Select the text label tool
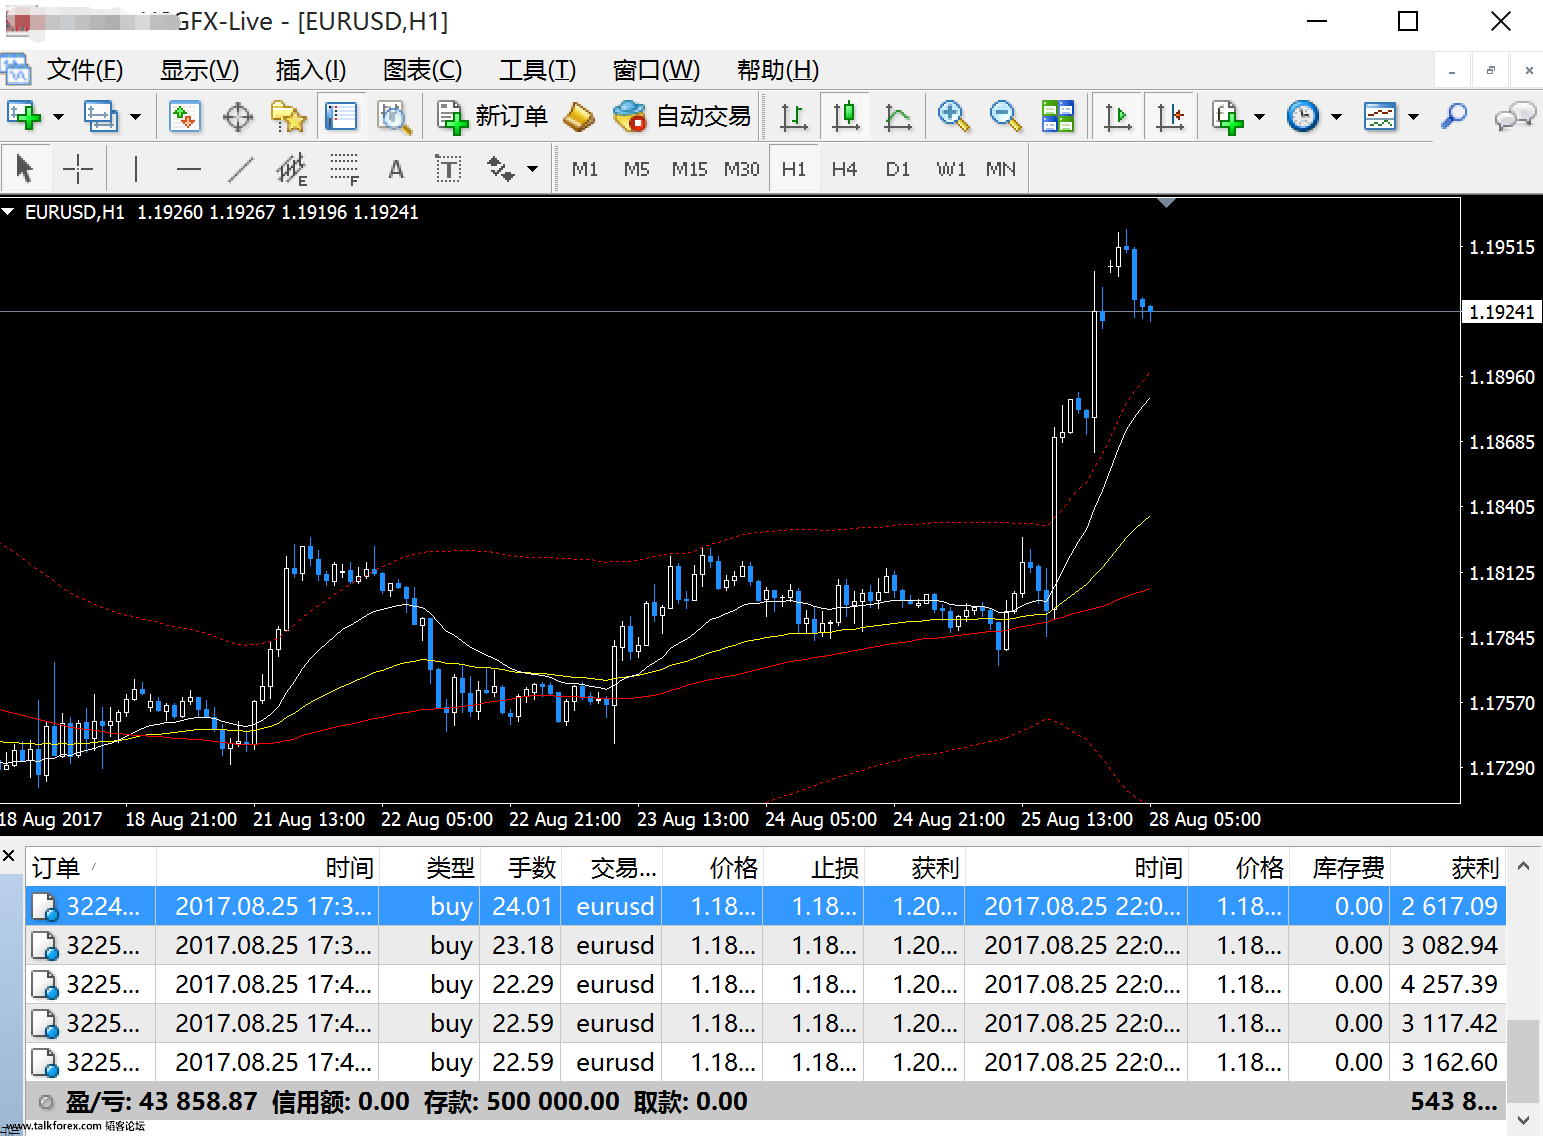The width and height of the screenshot is (1543, 1136). [x=448, y=169]
